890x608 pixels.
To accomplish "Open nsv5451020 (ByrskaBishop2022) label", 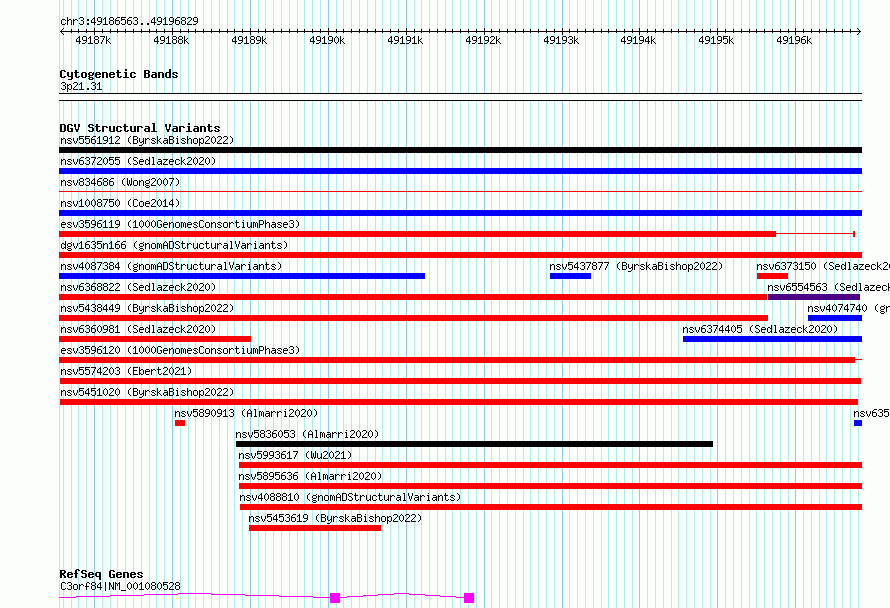I will (x=147, y=392).
